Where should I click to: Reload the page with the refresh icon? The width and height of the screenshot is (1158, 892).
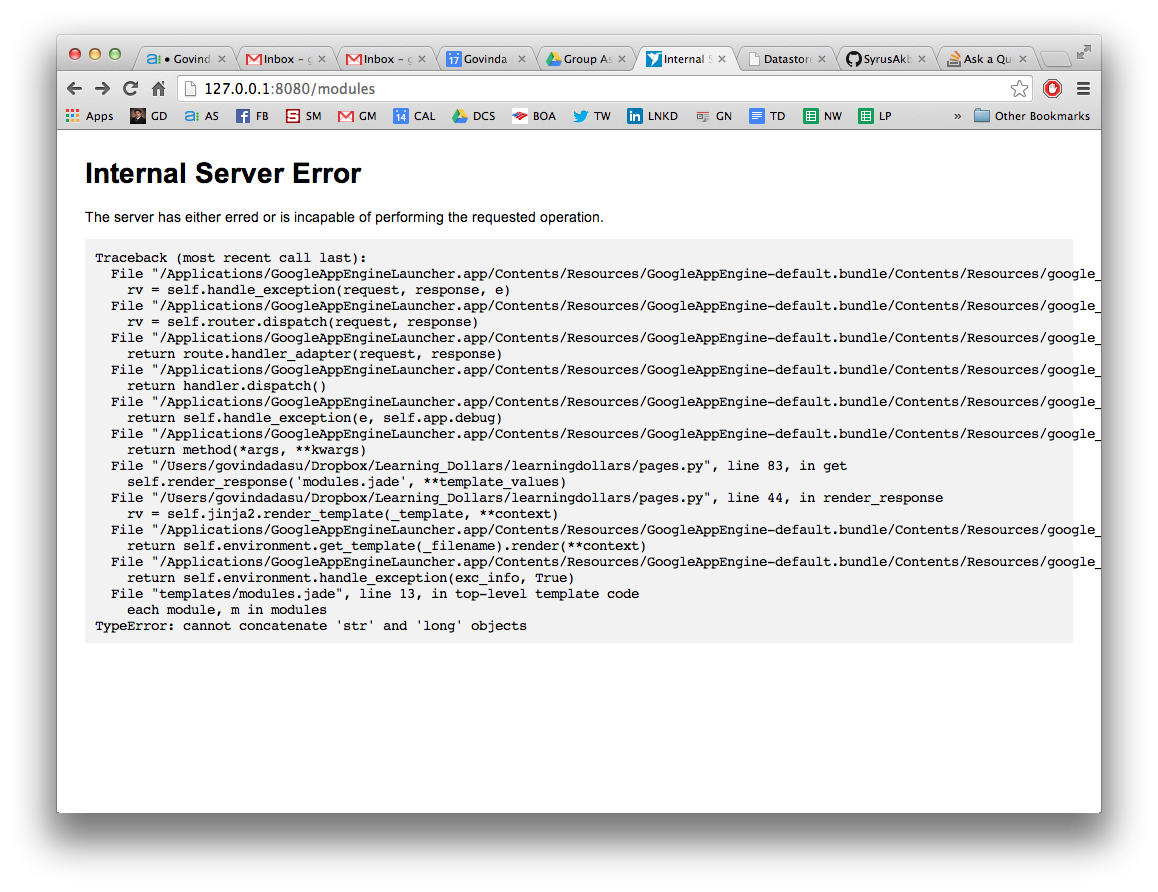tap(130, 89)
